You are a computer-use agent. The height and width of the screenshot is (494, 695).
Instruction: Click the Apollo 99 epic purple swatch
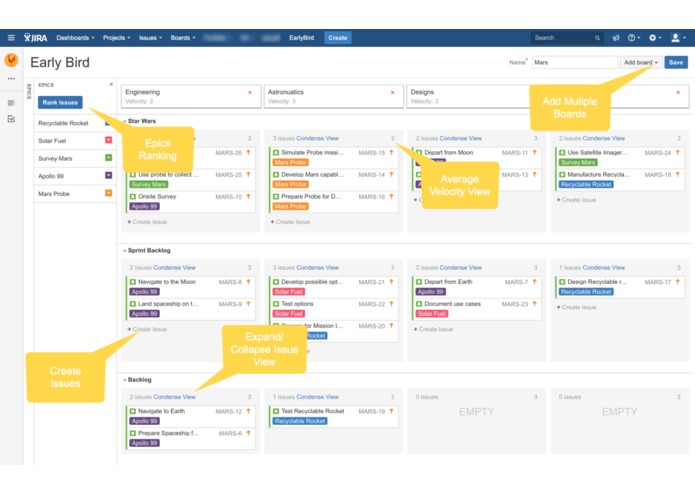click(x=109, y=175)
